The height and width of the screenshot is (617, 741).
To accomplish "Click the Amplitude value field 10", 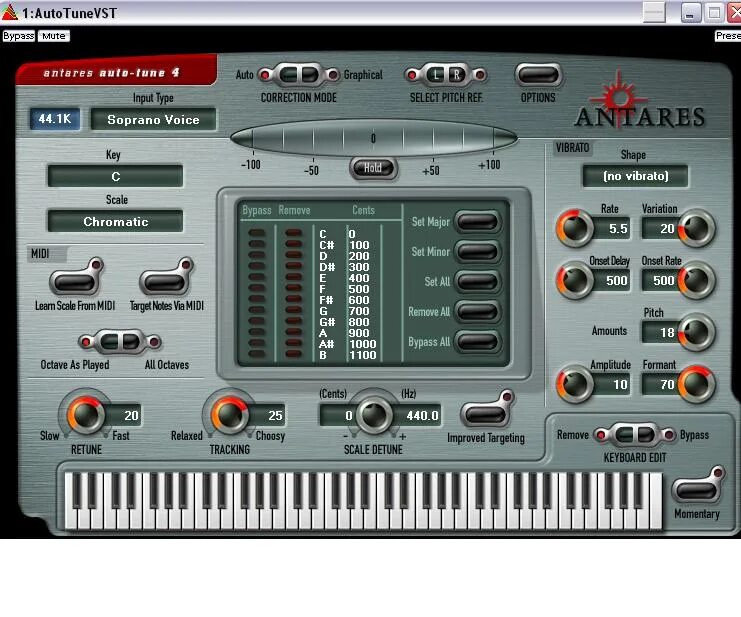I will 612,385.
